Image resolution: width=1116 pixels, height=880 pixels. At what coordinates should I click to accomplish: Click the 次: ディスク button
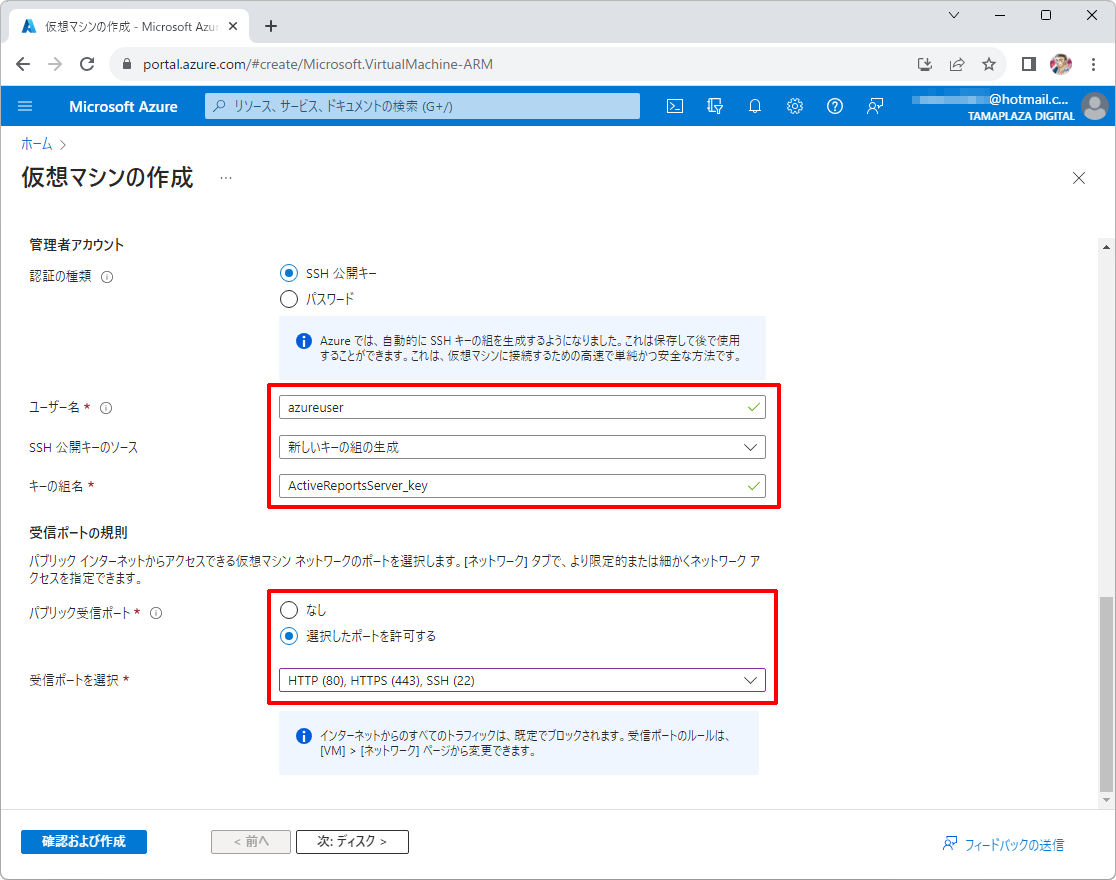click(x=352, y=842)
